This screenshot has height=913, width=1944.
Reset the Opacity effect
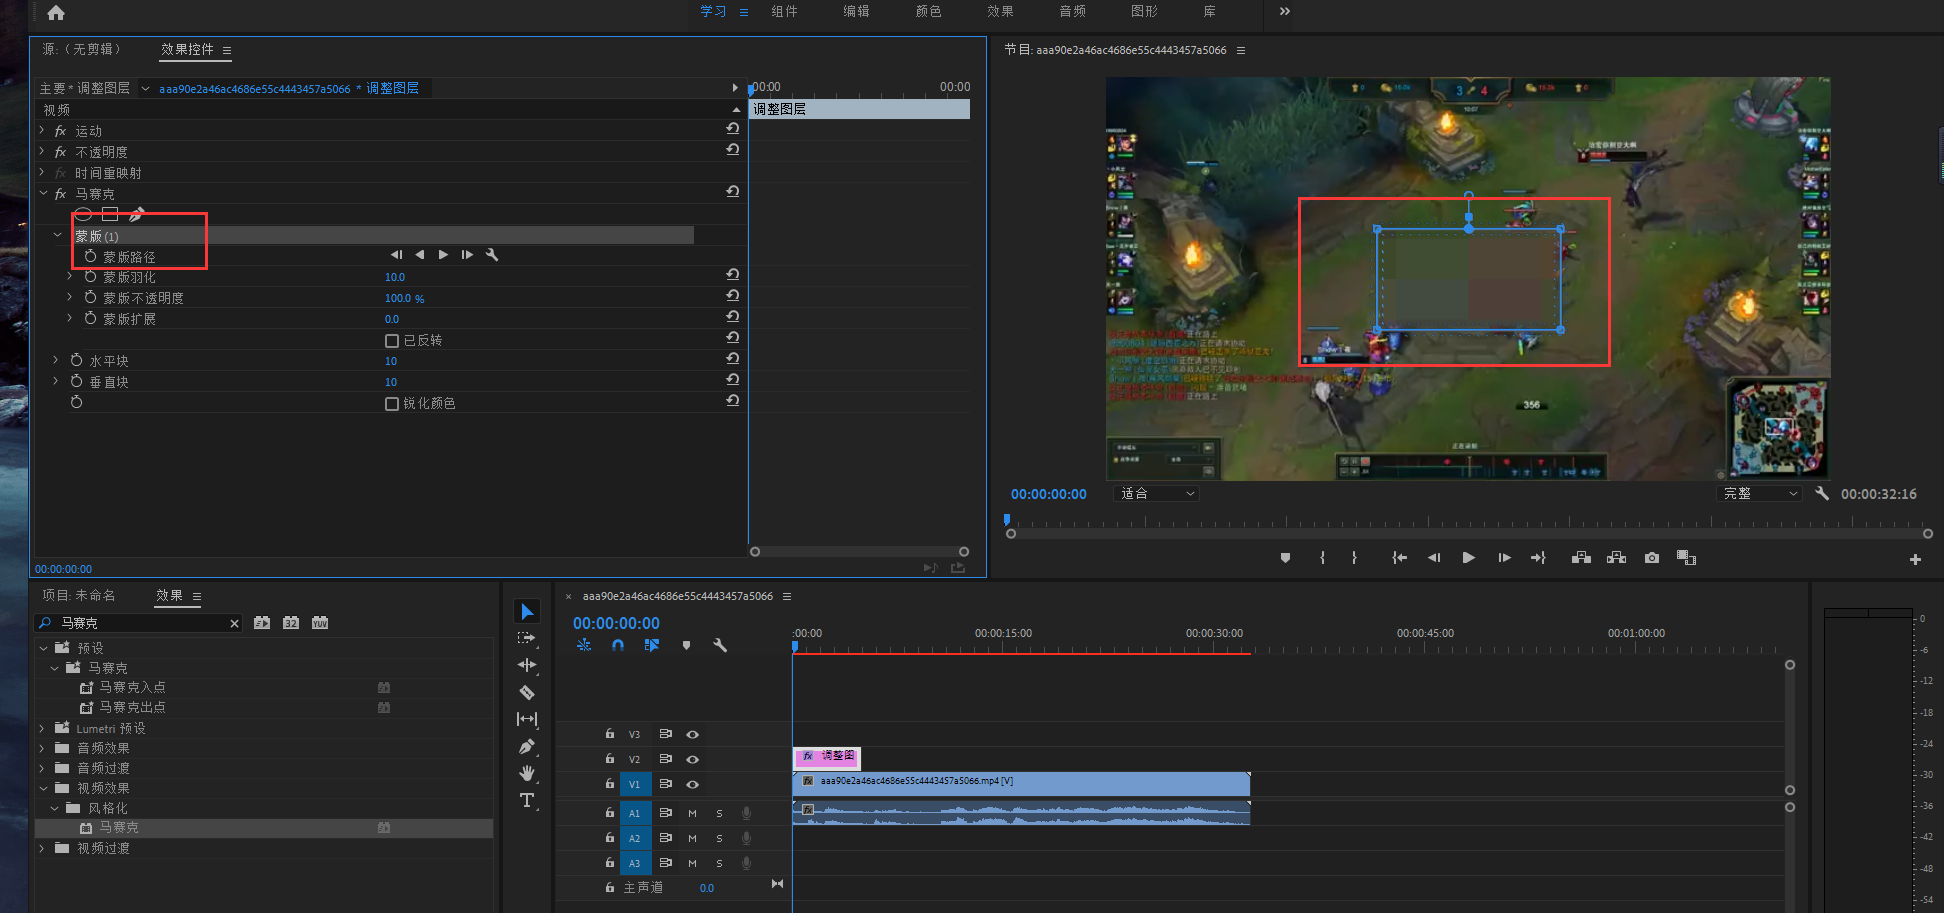(x=733, y=150)
